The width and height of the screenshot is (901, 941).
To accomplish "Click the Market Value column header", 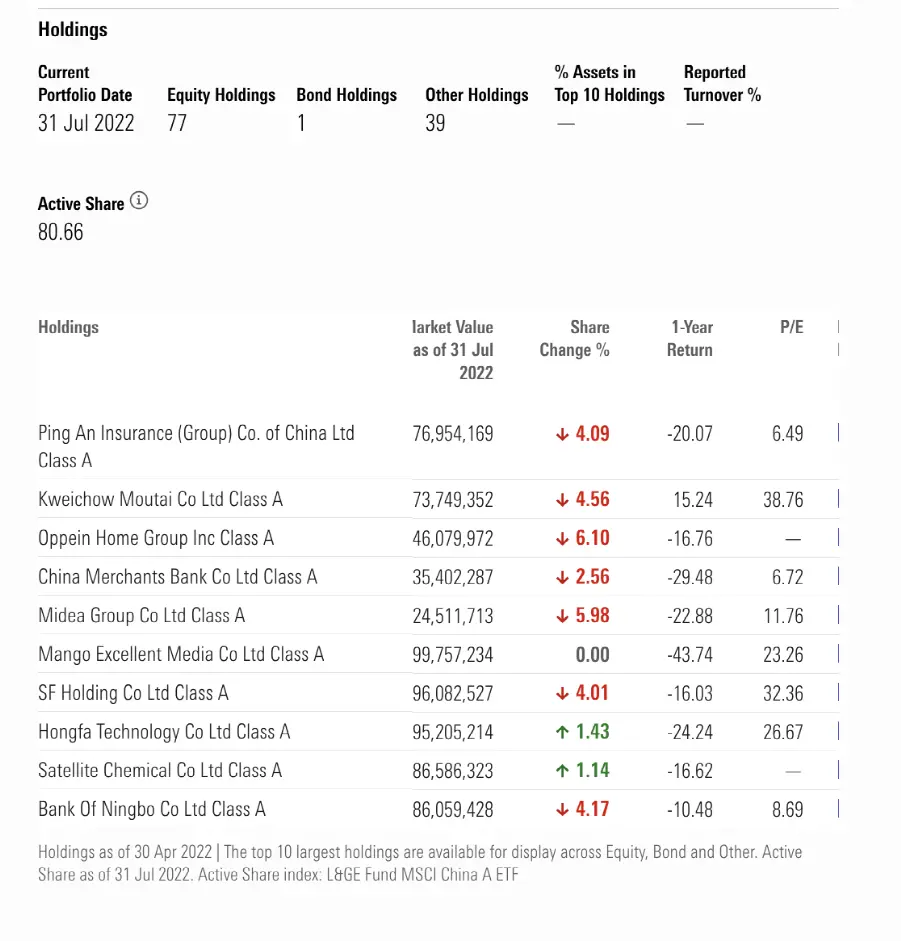I will click(453, 350).
